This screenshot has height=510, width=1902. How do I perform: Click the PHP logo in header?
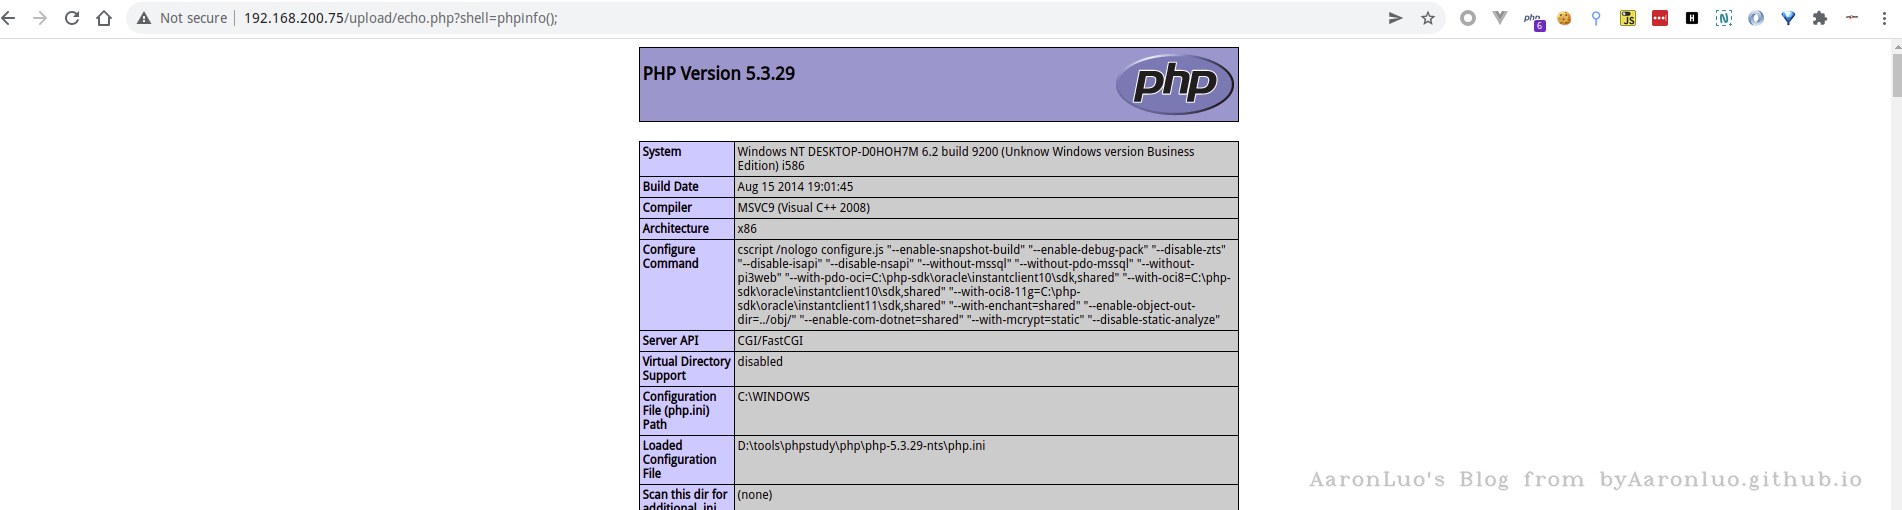[x=1175, y=84]
